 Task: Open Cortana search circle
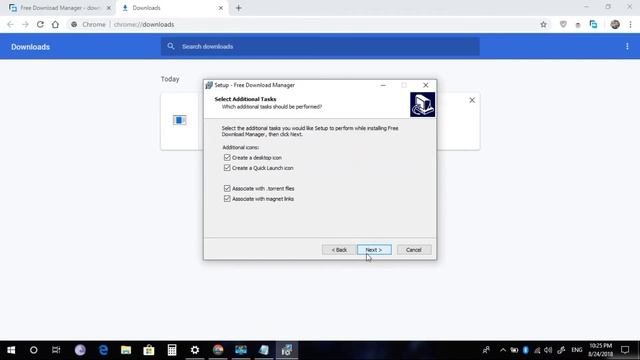[x=33, y=350]
